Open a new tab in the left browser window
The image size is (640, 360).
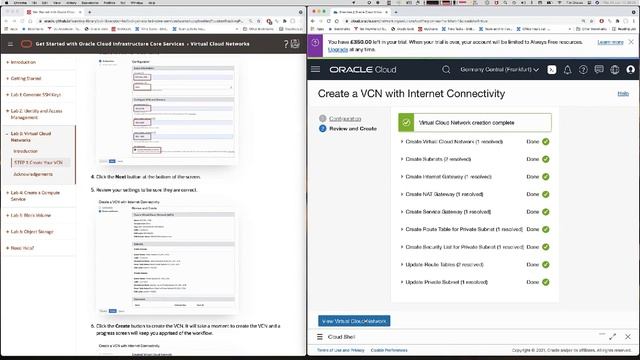[x=89, y=12]
